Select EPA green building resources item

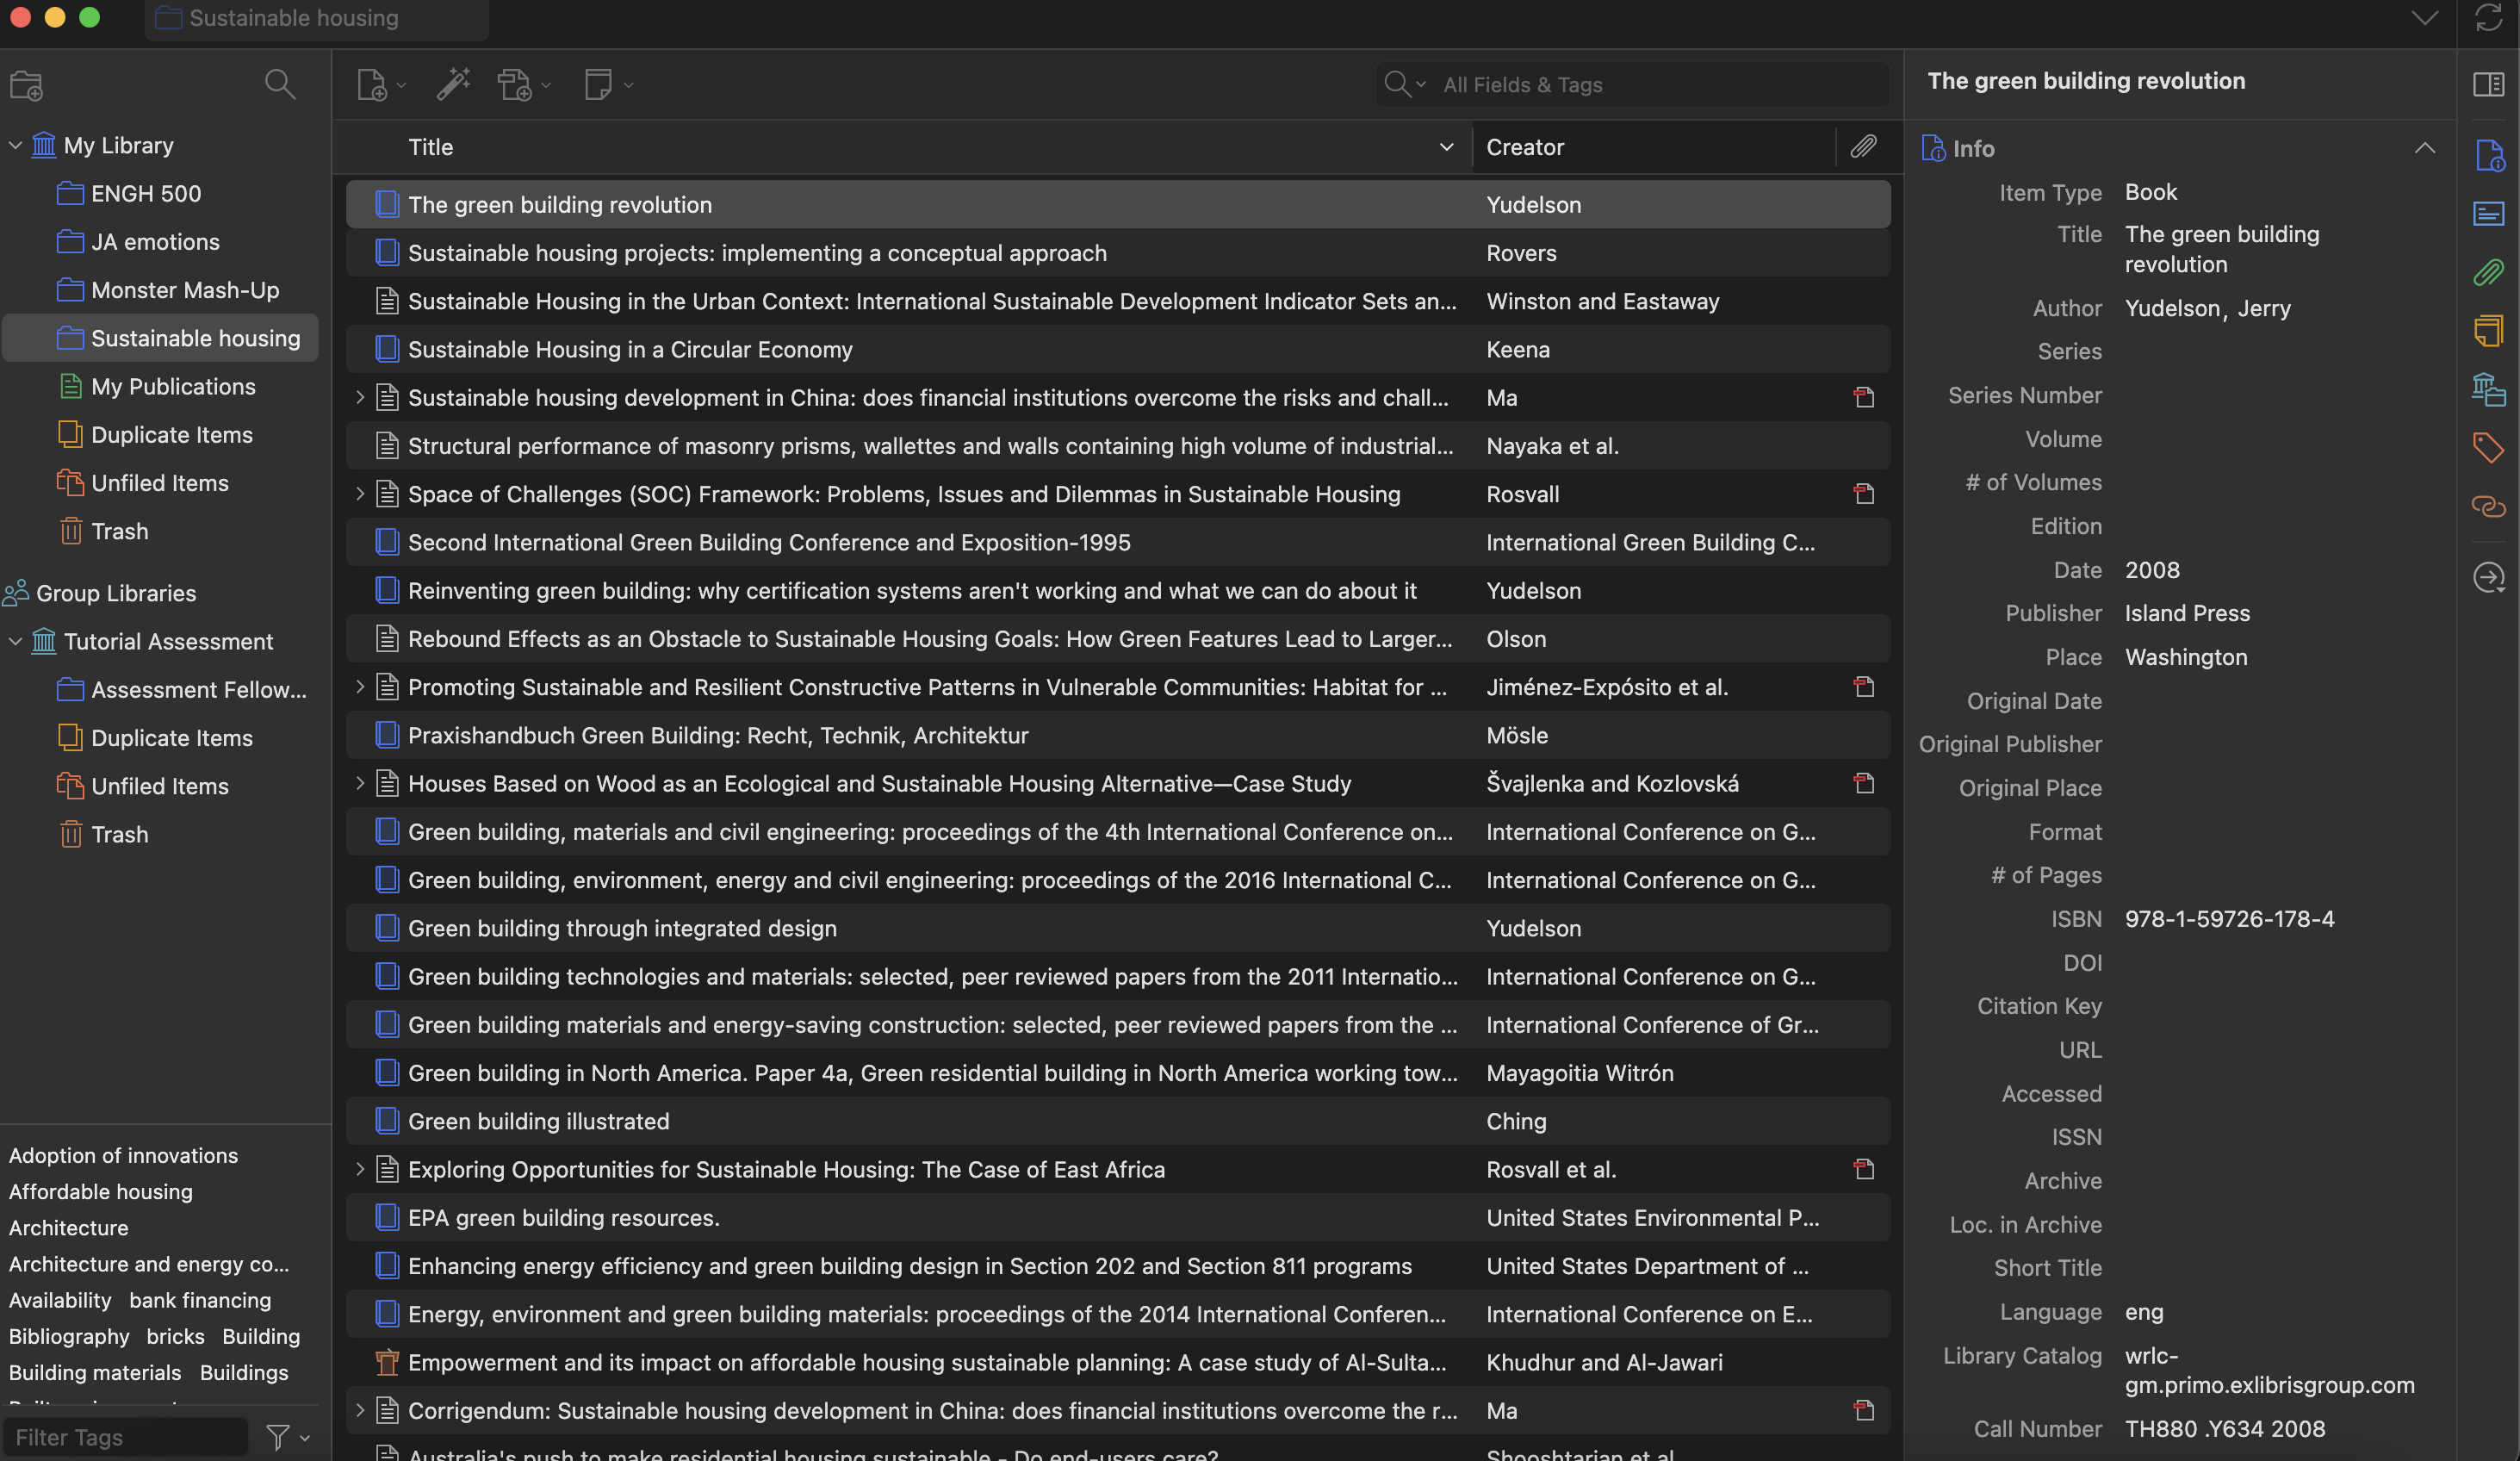click(x=1118, y=1217)
